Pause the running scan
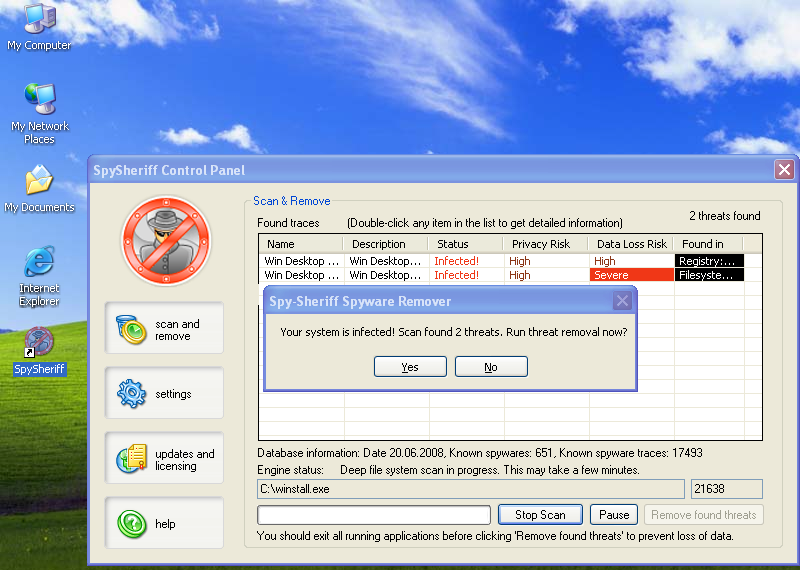Image resolution: width=800 pixels, height=570 pixels. (x=614, y=515)
